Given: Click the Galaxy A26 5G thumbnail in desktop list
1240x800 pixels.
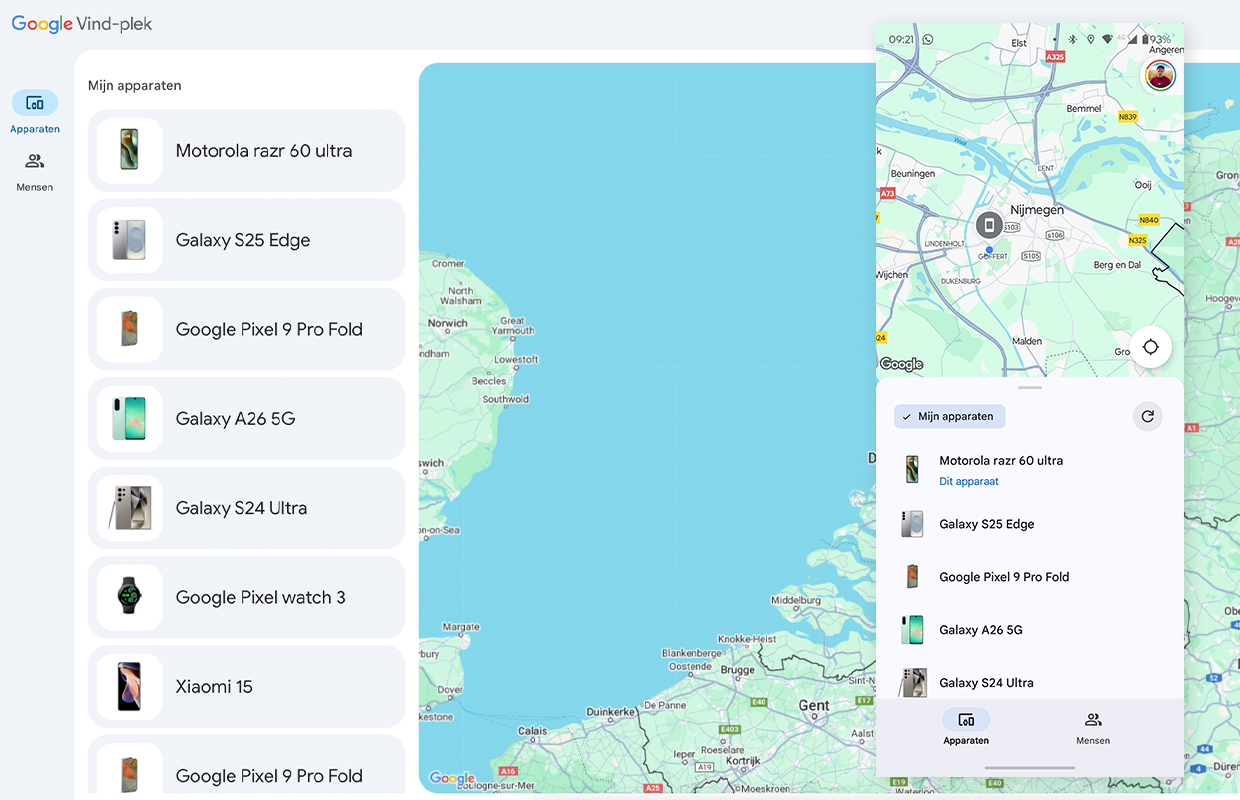Looking at the screenshot, I should click(129, 419).
